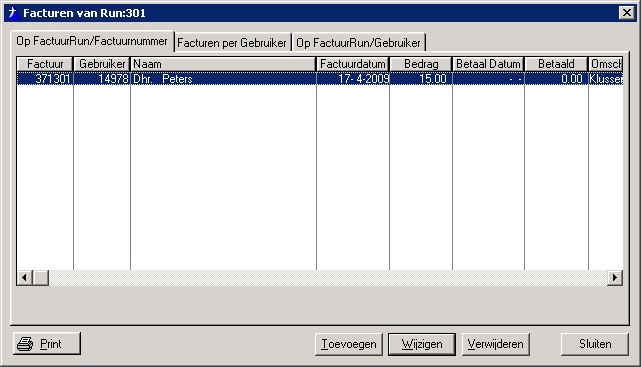Click the printer icon on Print button
This screenshot has width=641, height=367.
(25, 344)
